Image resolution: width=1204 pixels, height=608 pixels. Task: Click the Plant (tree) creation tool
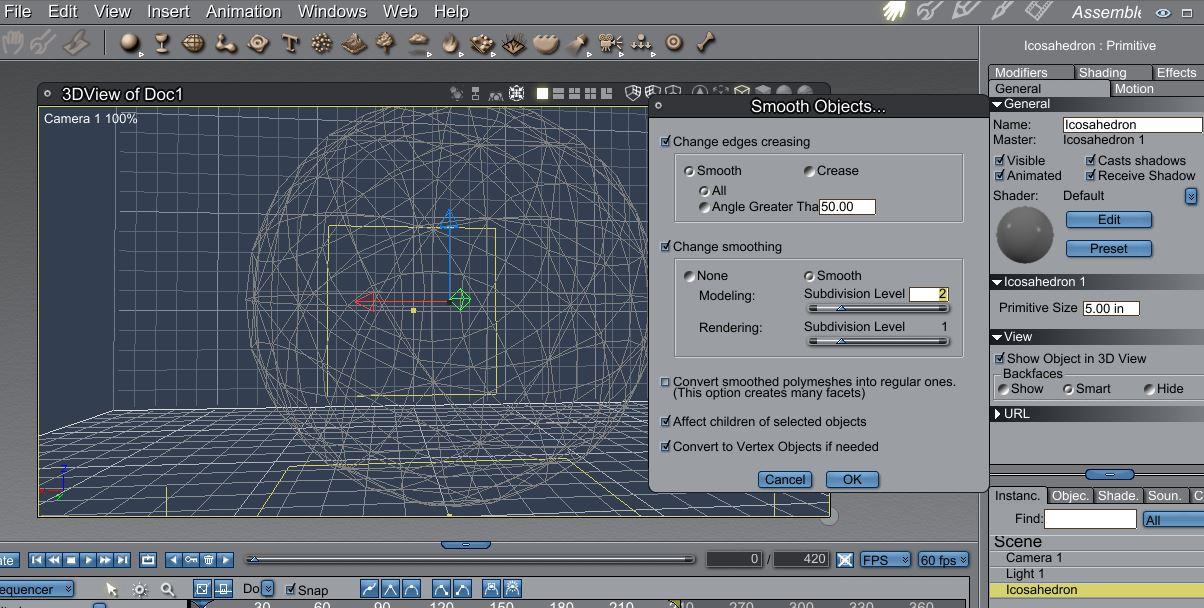(386, 43)
